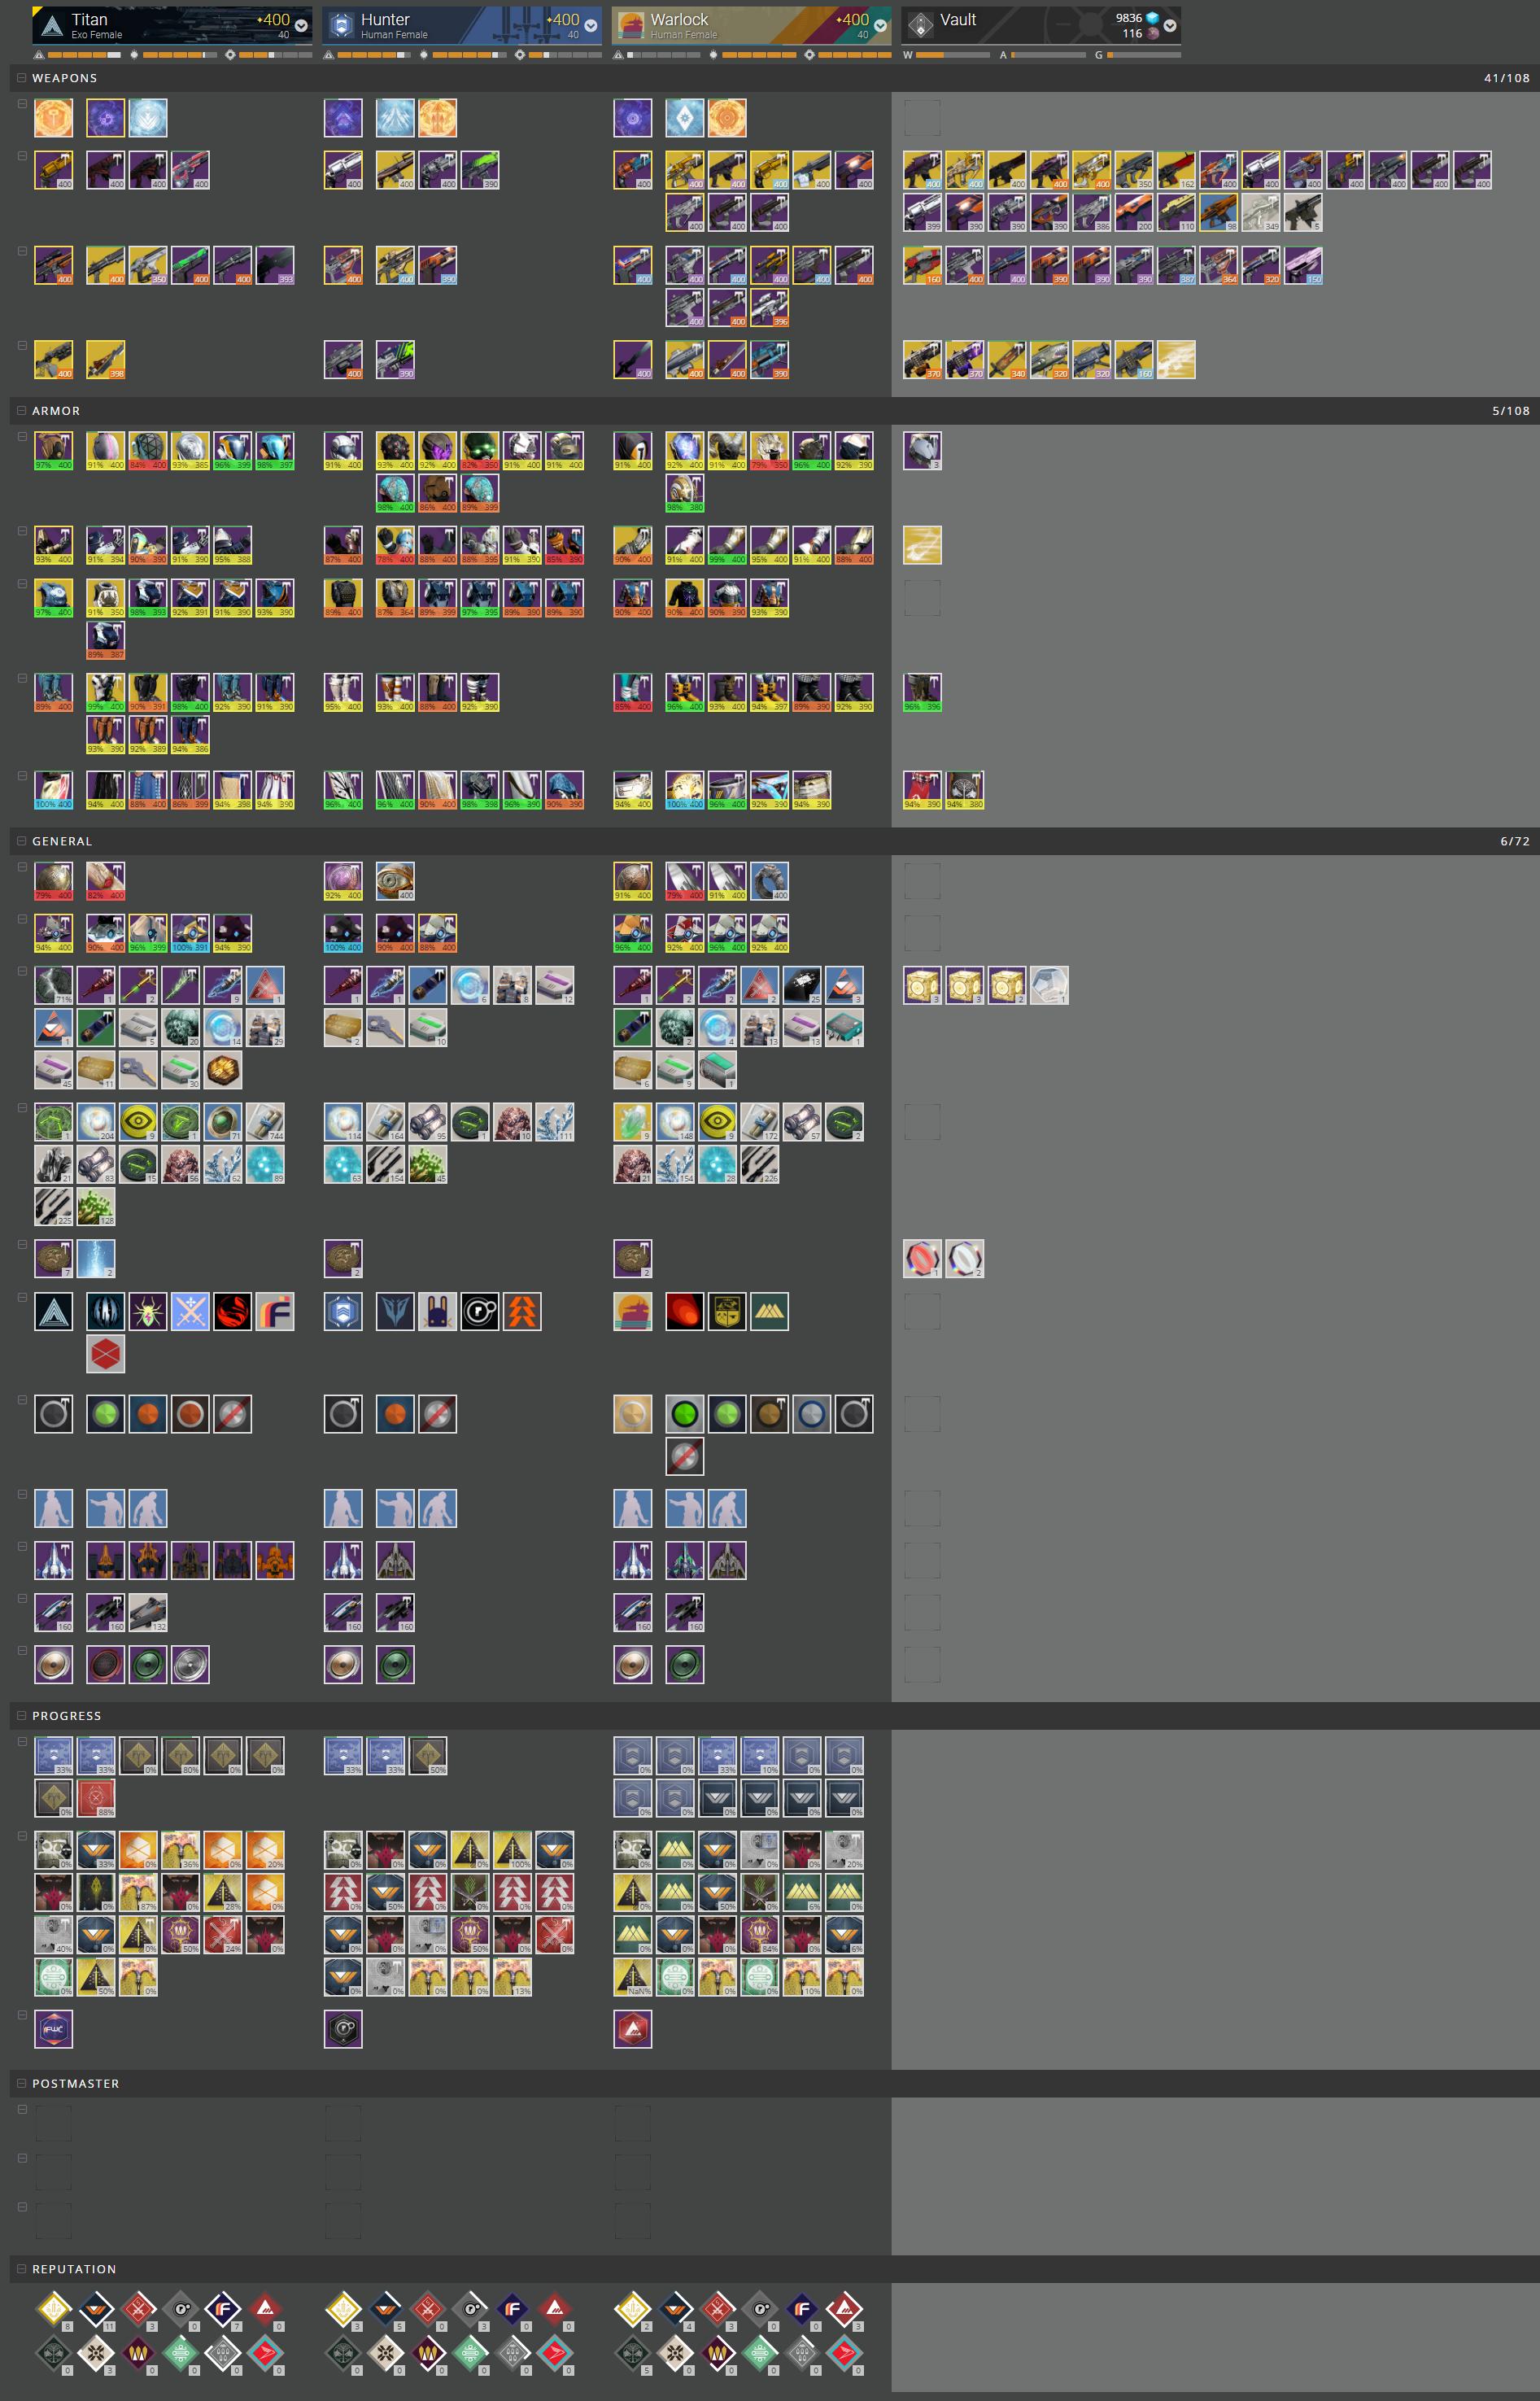The image size is (1540, 2401).
Task: Select Titan's Future War Cult emblem in General
Action: pos(275,1312)
